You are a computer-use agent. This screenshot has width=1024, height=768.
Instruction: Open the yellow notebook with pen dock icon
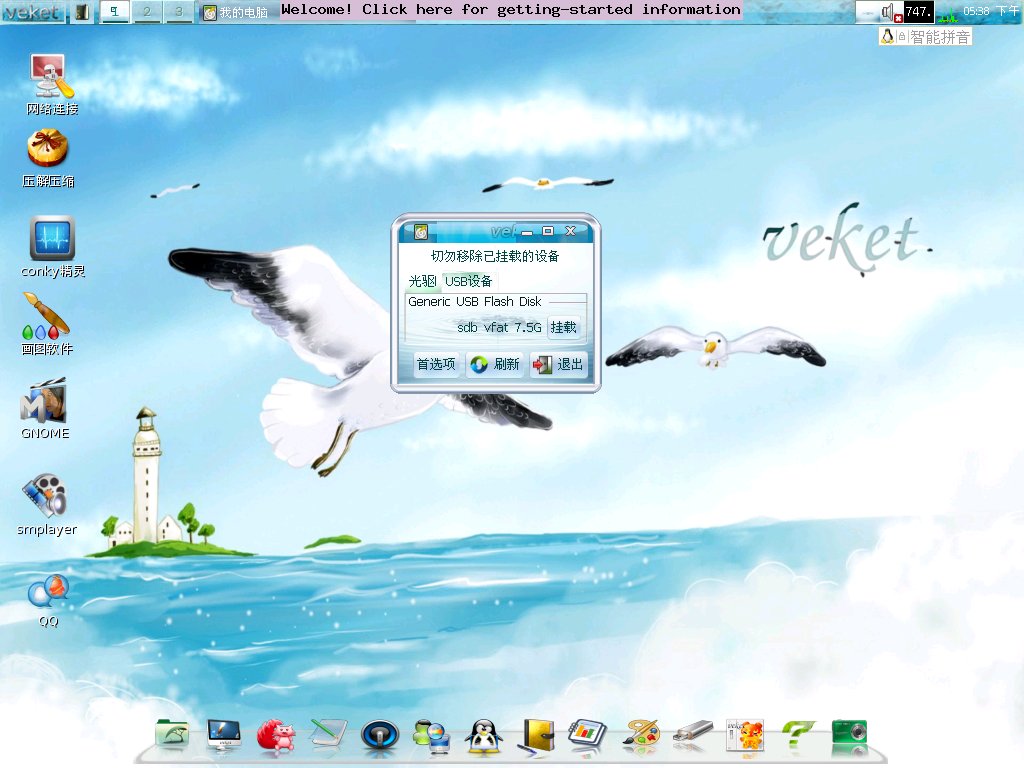coord(537,736)
